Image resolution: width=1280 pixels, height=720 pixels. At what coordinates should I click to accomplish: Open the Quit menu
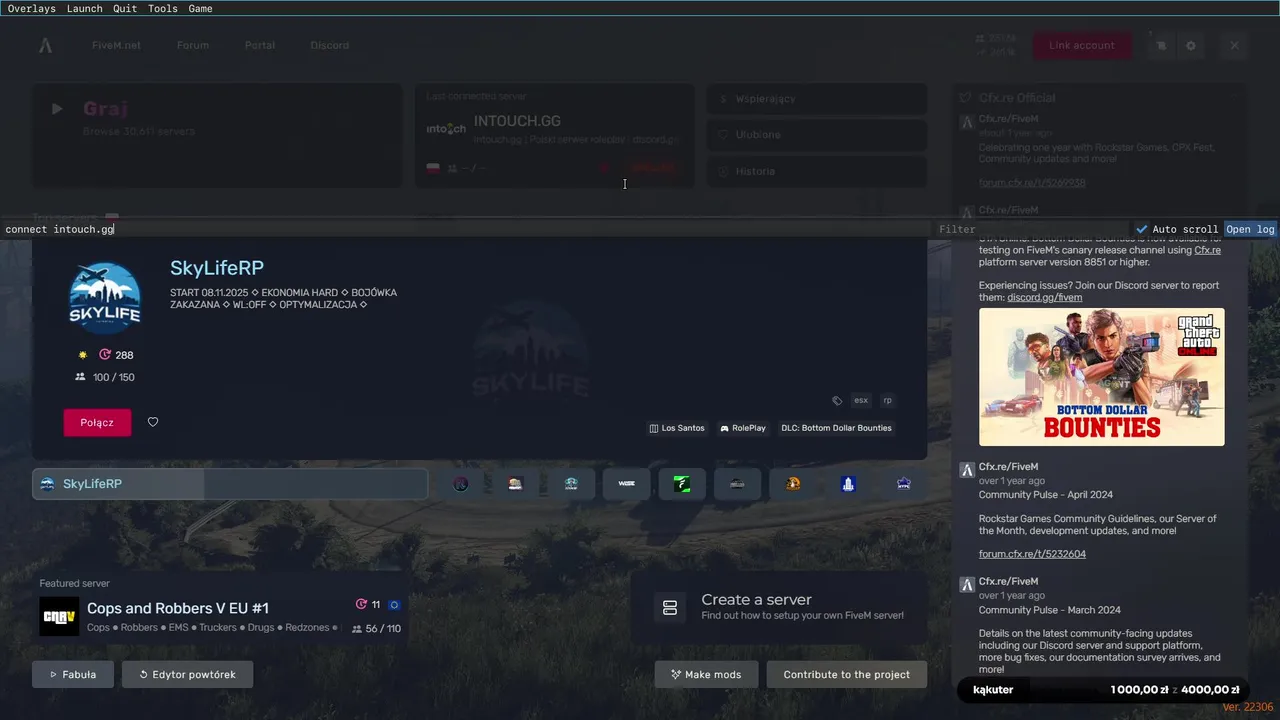point(125,8)
